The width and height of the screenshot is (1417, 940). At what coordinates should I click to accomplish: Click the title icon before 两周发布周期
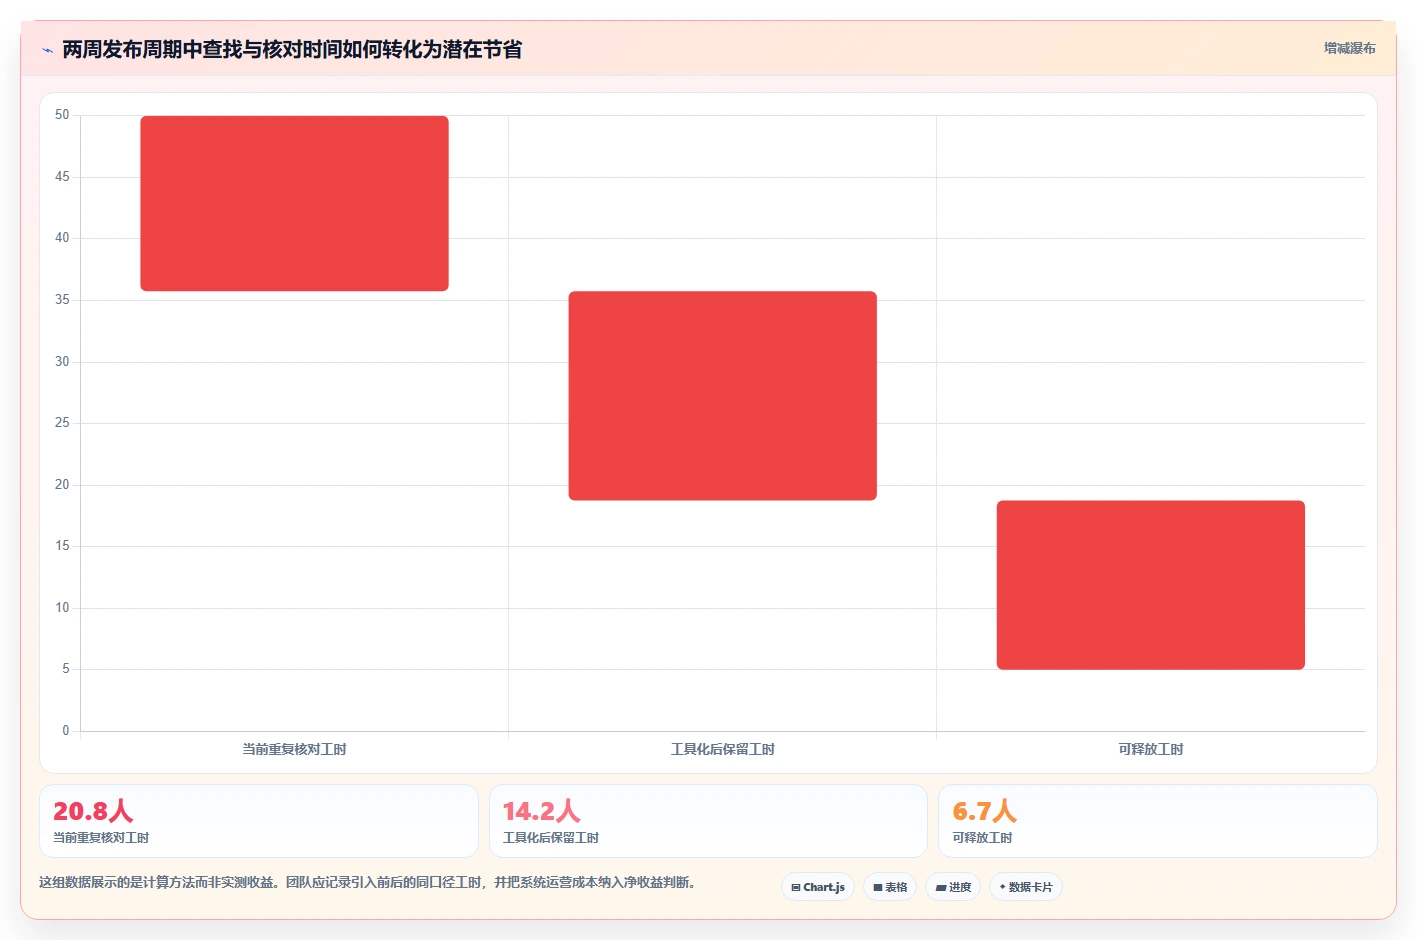47,50
